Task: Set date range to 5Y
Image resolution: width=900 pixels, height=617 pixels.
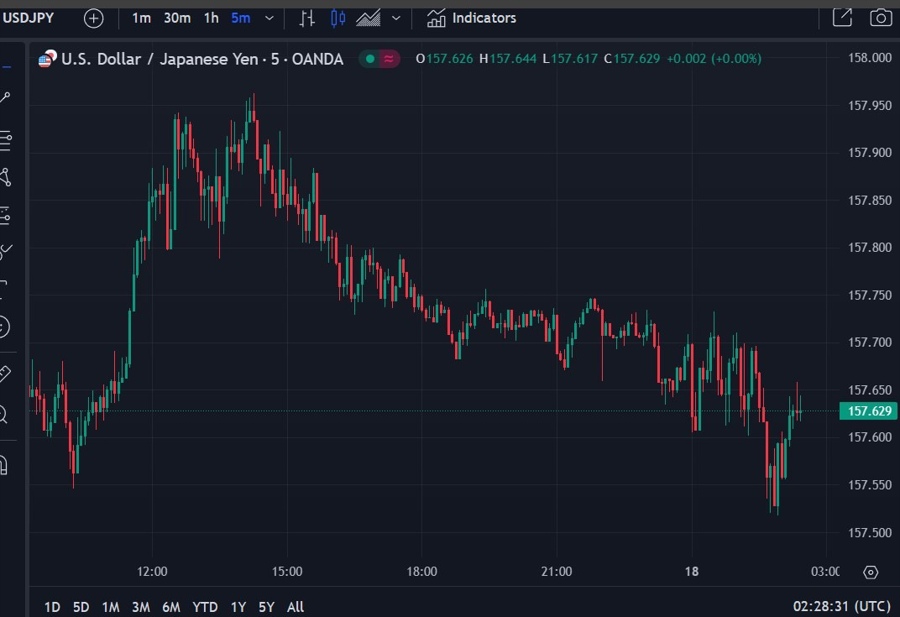Action: 266,607
